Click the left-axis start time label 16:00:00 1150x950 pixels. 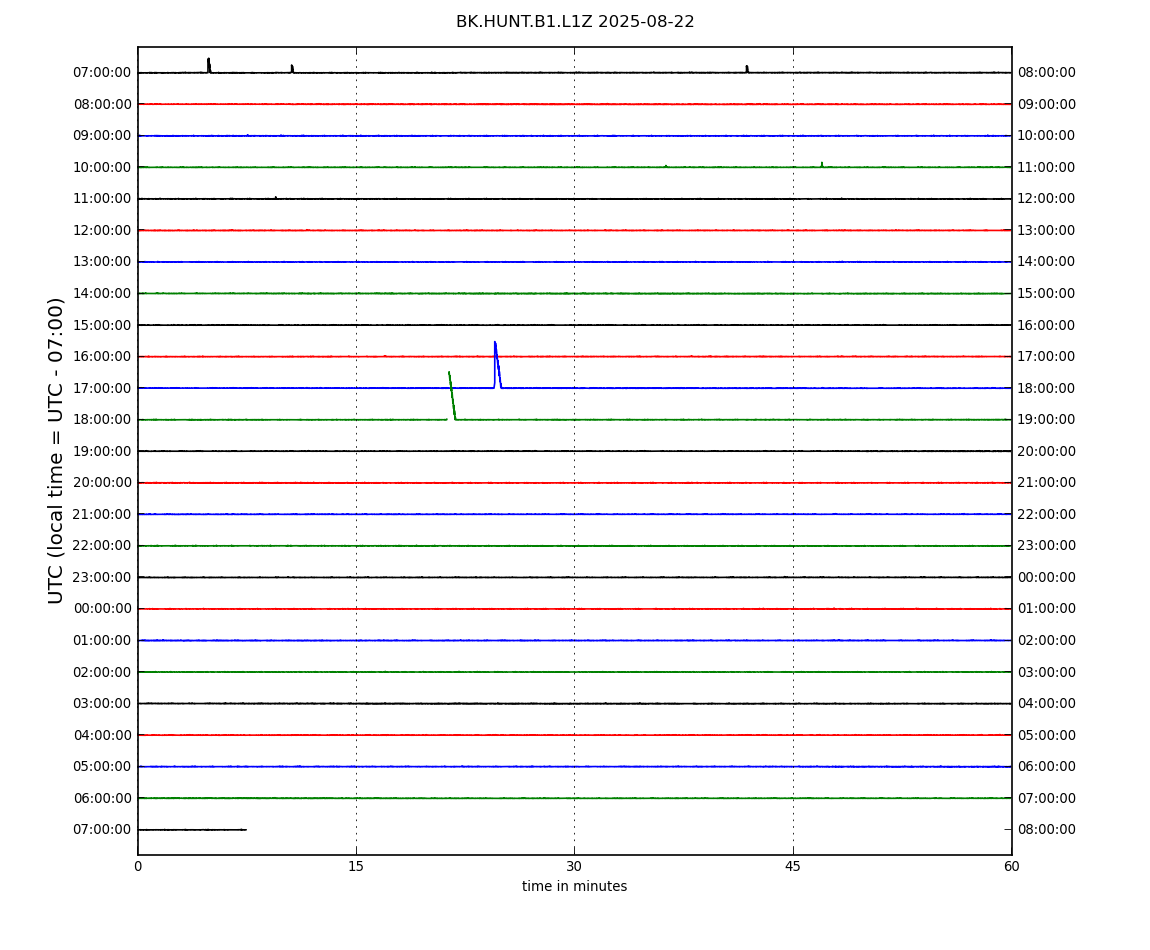point(102,357)
